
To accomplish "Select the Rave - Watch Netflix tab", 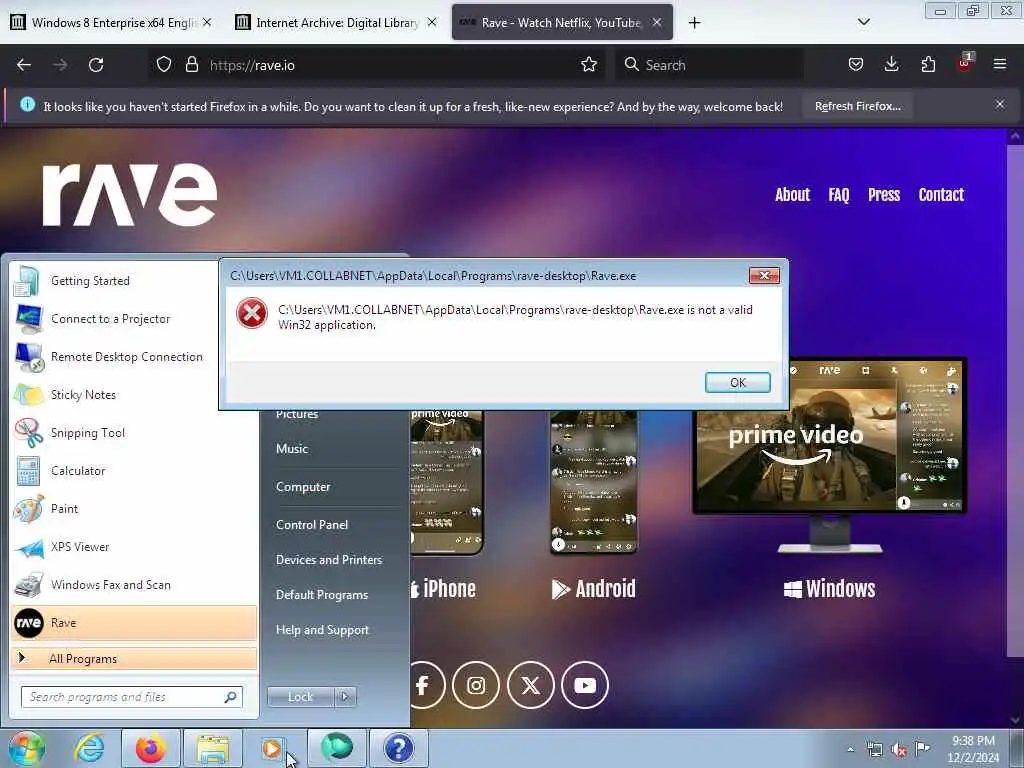I will coord(562,22).
